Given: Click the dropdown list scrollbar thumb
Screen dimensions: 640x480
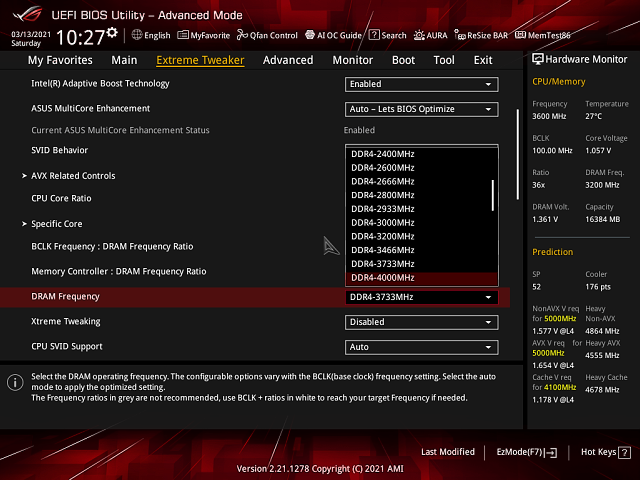Looking at the screenshot, I should [x=493, y=196].
